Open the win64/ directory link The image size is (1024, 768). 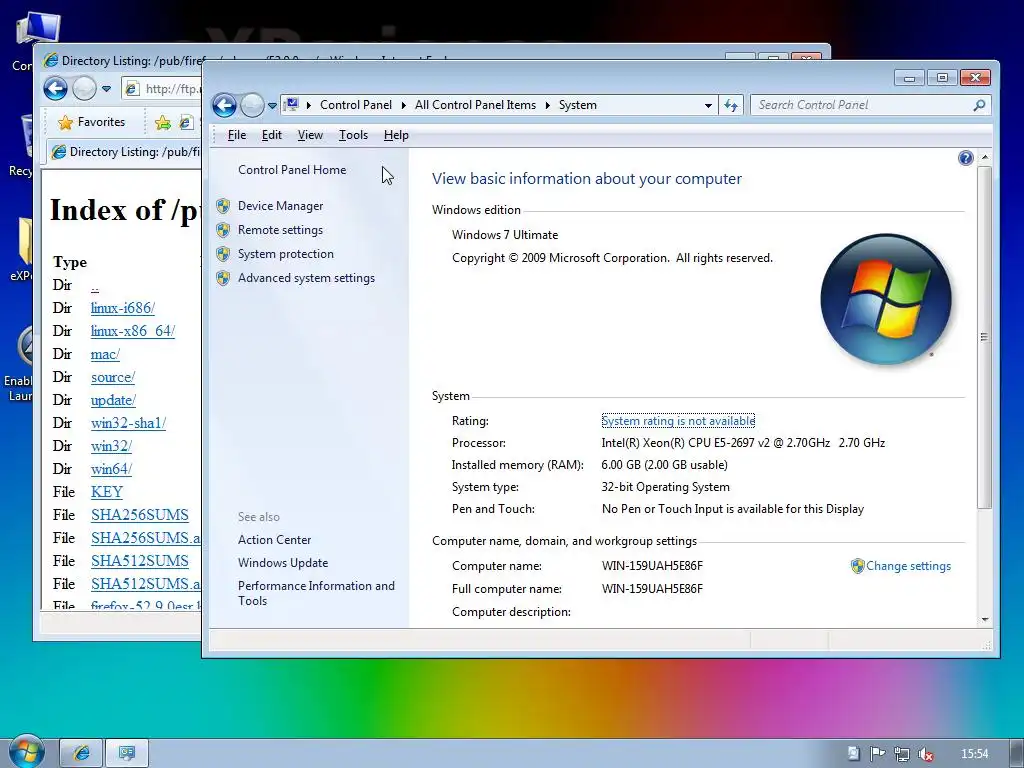[x=112, y=469]
